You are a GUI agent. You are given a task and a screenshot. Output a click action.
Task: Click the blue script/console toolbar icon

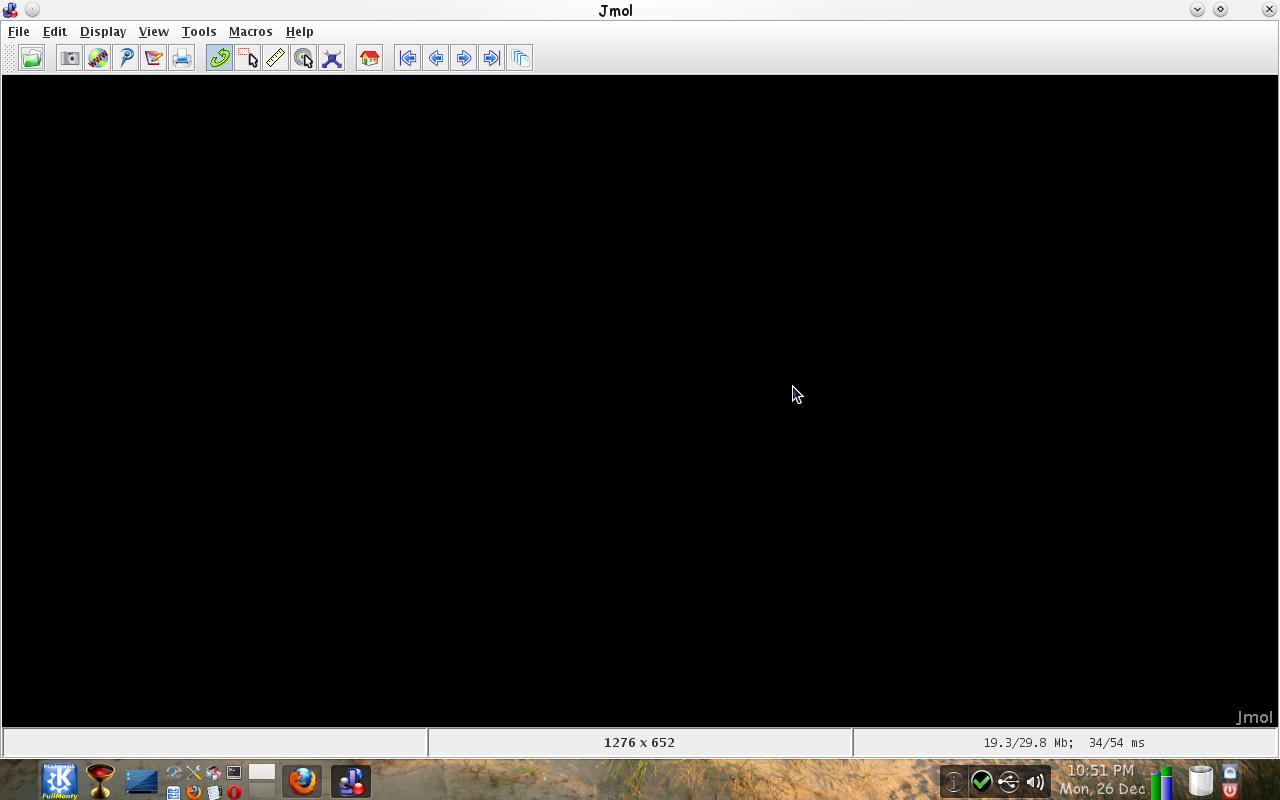125,58
